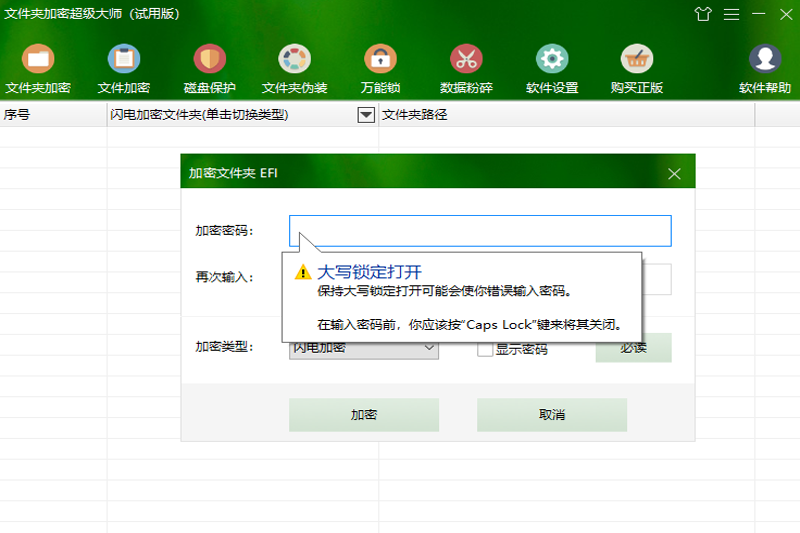Enable the 显示密码 show password checkbox
The width and height of the screenshot is (800, 533).
(485, 349)
